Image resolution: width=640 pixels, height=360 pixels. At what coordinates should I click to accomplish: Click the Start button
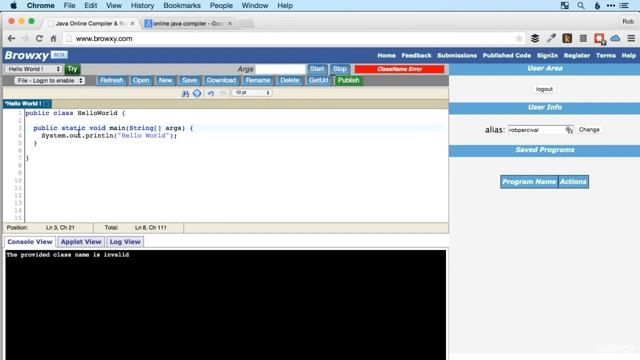point(317,69)
